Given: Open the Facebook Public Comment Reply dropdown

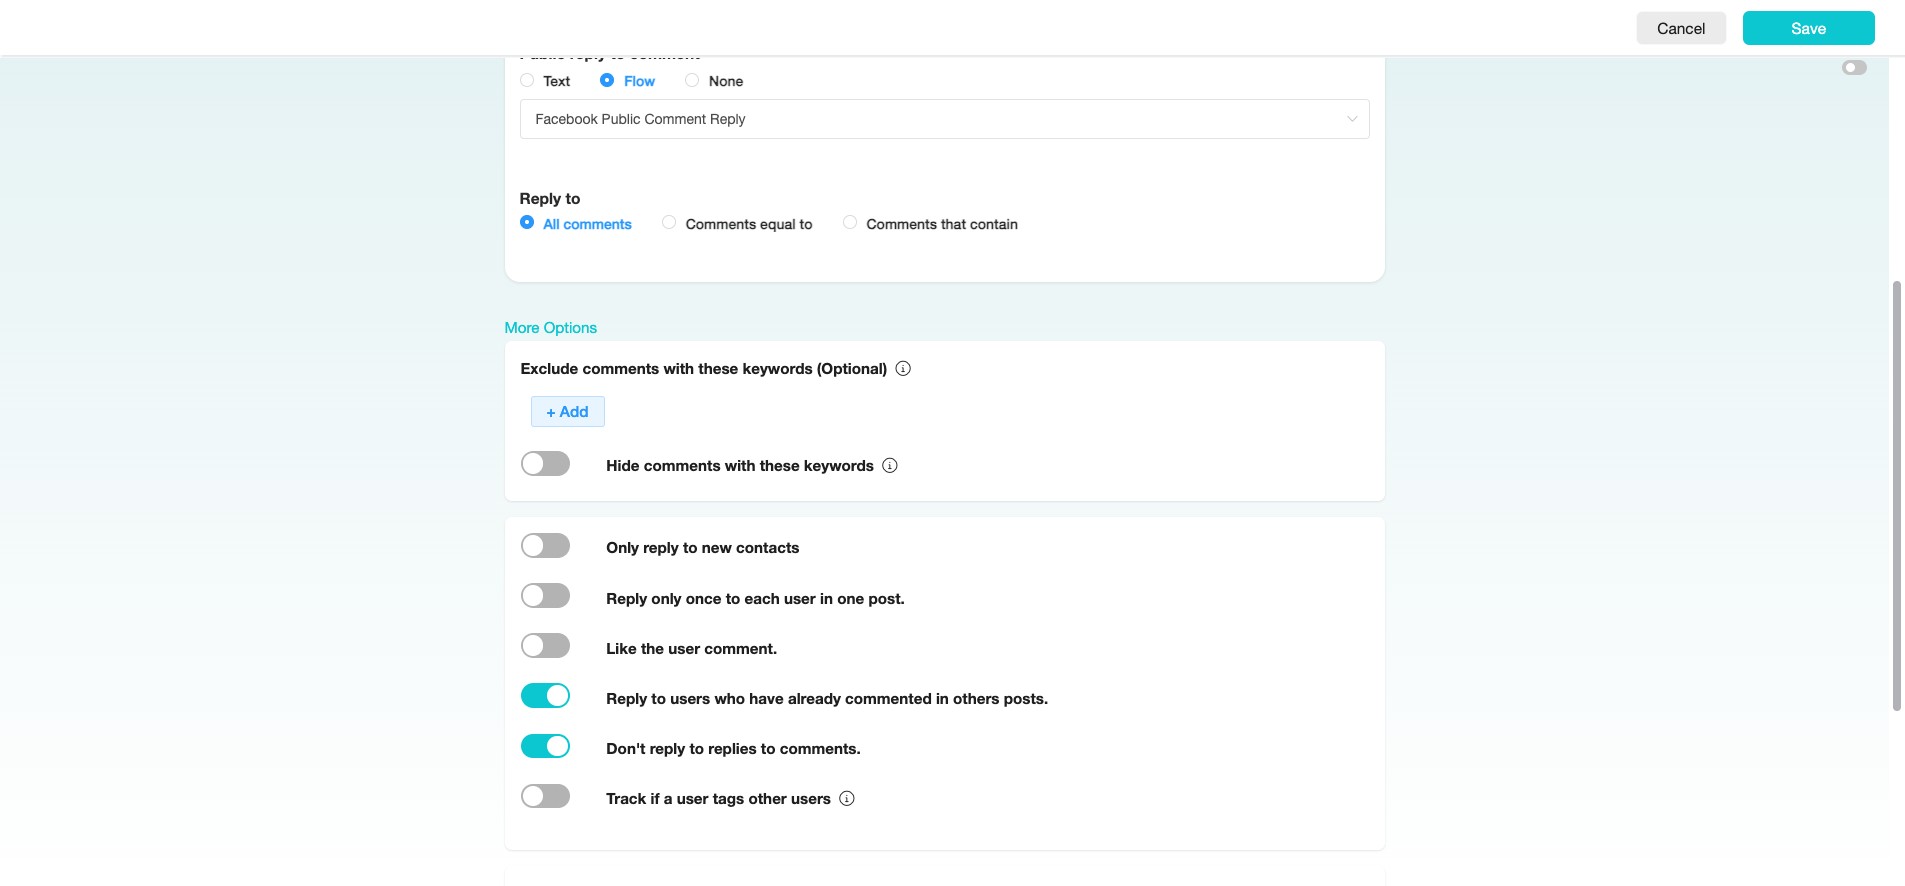Looking at the screenshot, I should [x=944, y=119].
